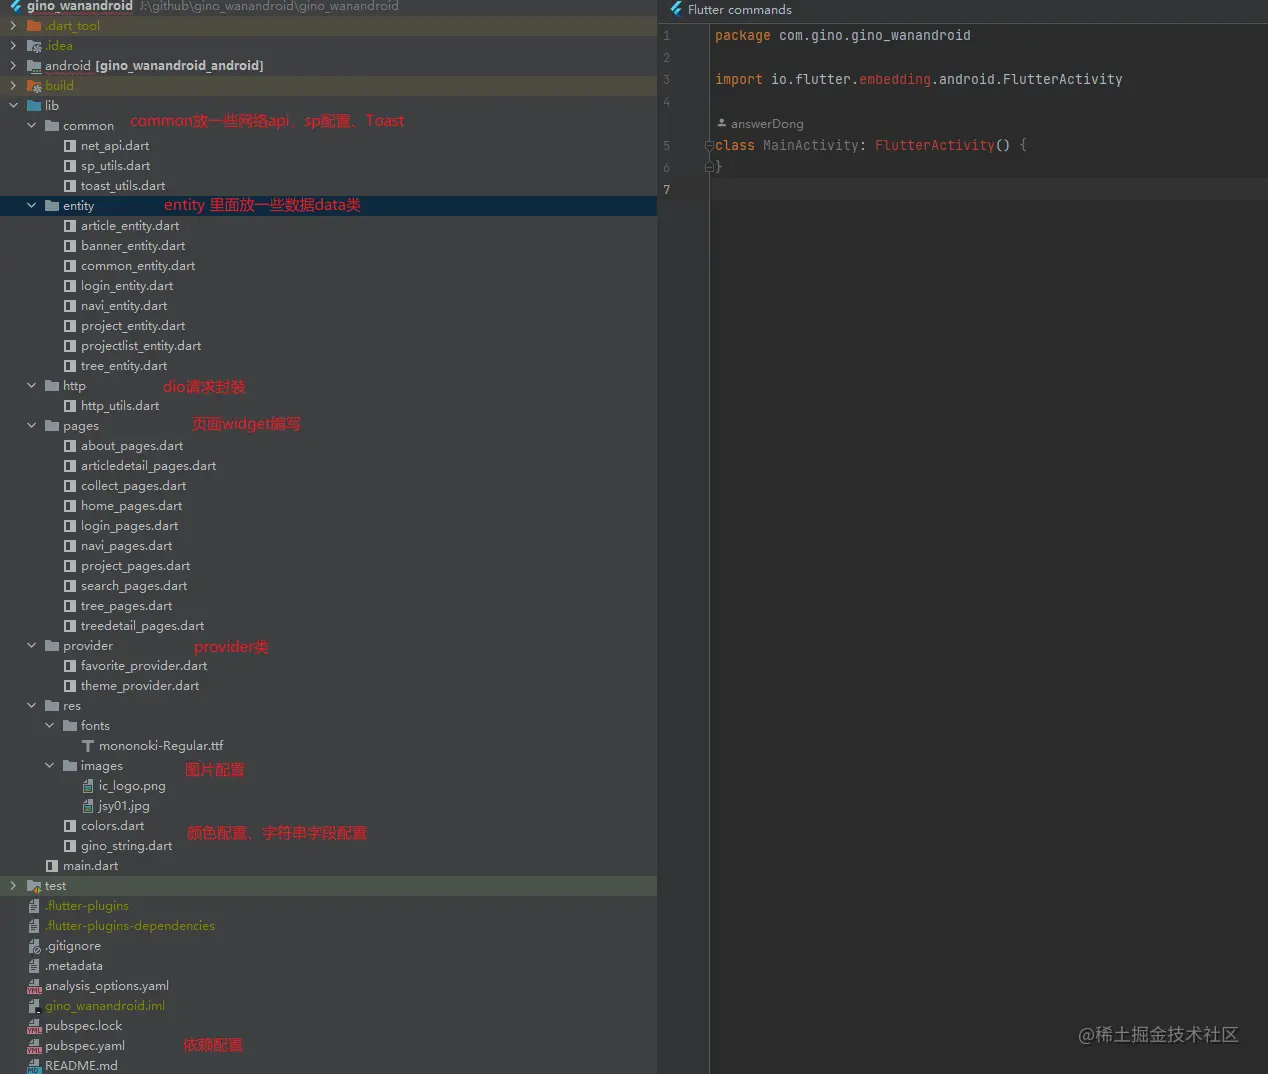Click the answerDong author hint
This screenshot has height=1074, width=1268.
(760, 124)
